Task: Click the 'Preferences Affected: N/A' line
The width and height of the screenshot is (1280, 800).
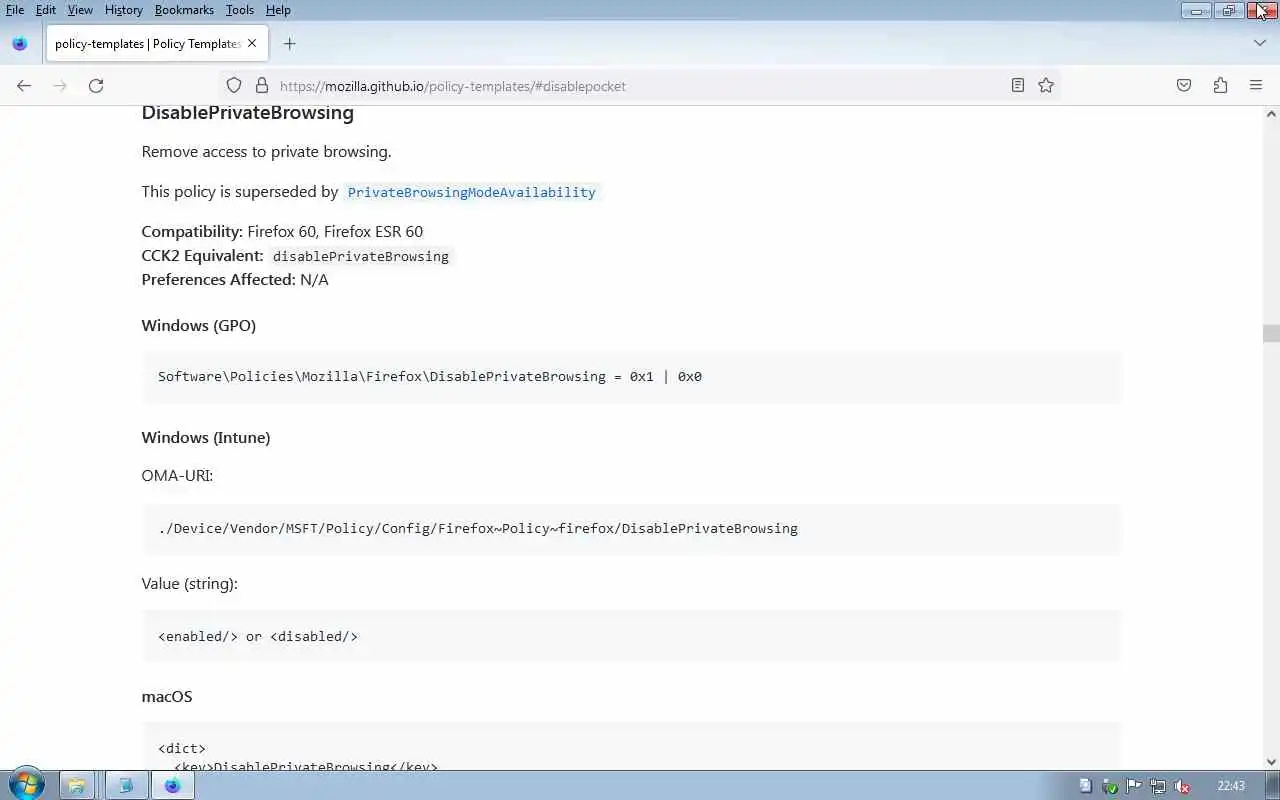Action: [235, 280]
